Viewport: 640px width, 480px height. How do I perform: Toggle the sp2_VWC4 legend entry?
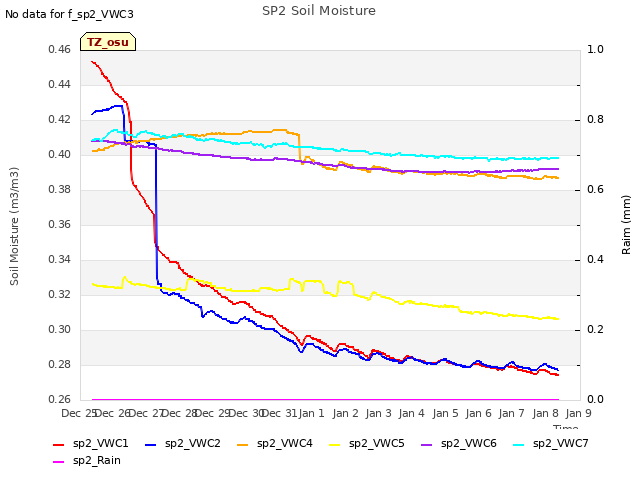275,443
